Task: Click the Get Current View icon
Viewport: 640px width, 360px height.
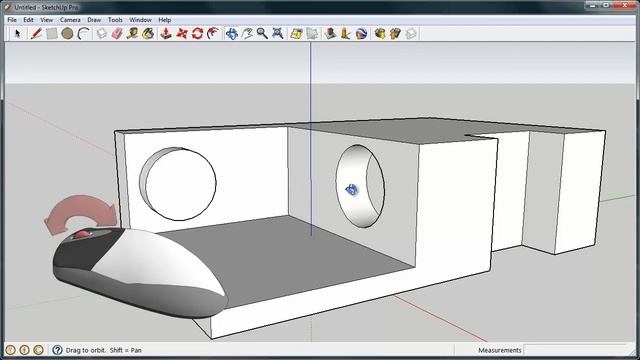Action: click(x=296, y=33)
